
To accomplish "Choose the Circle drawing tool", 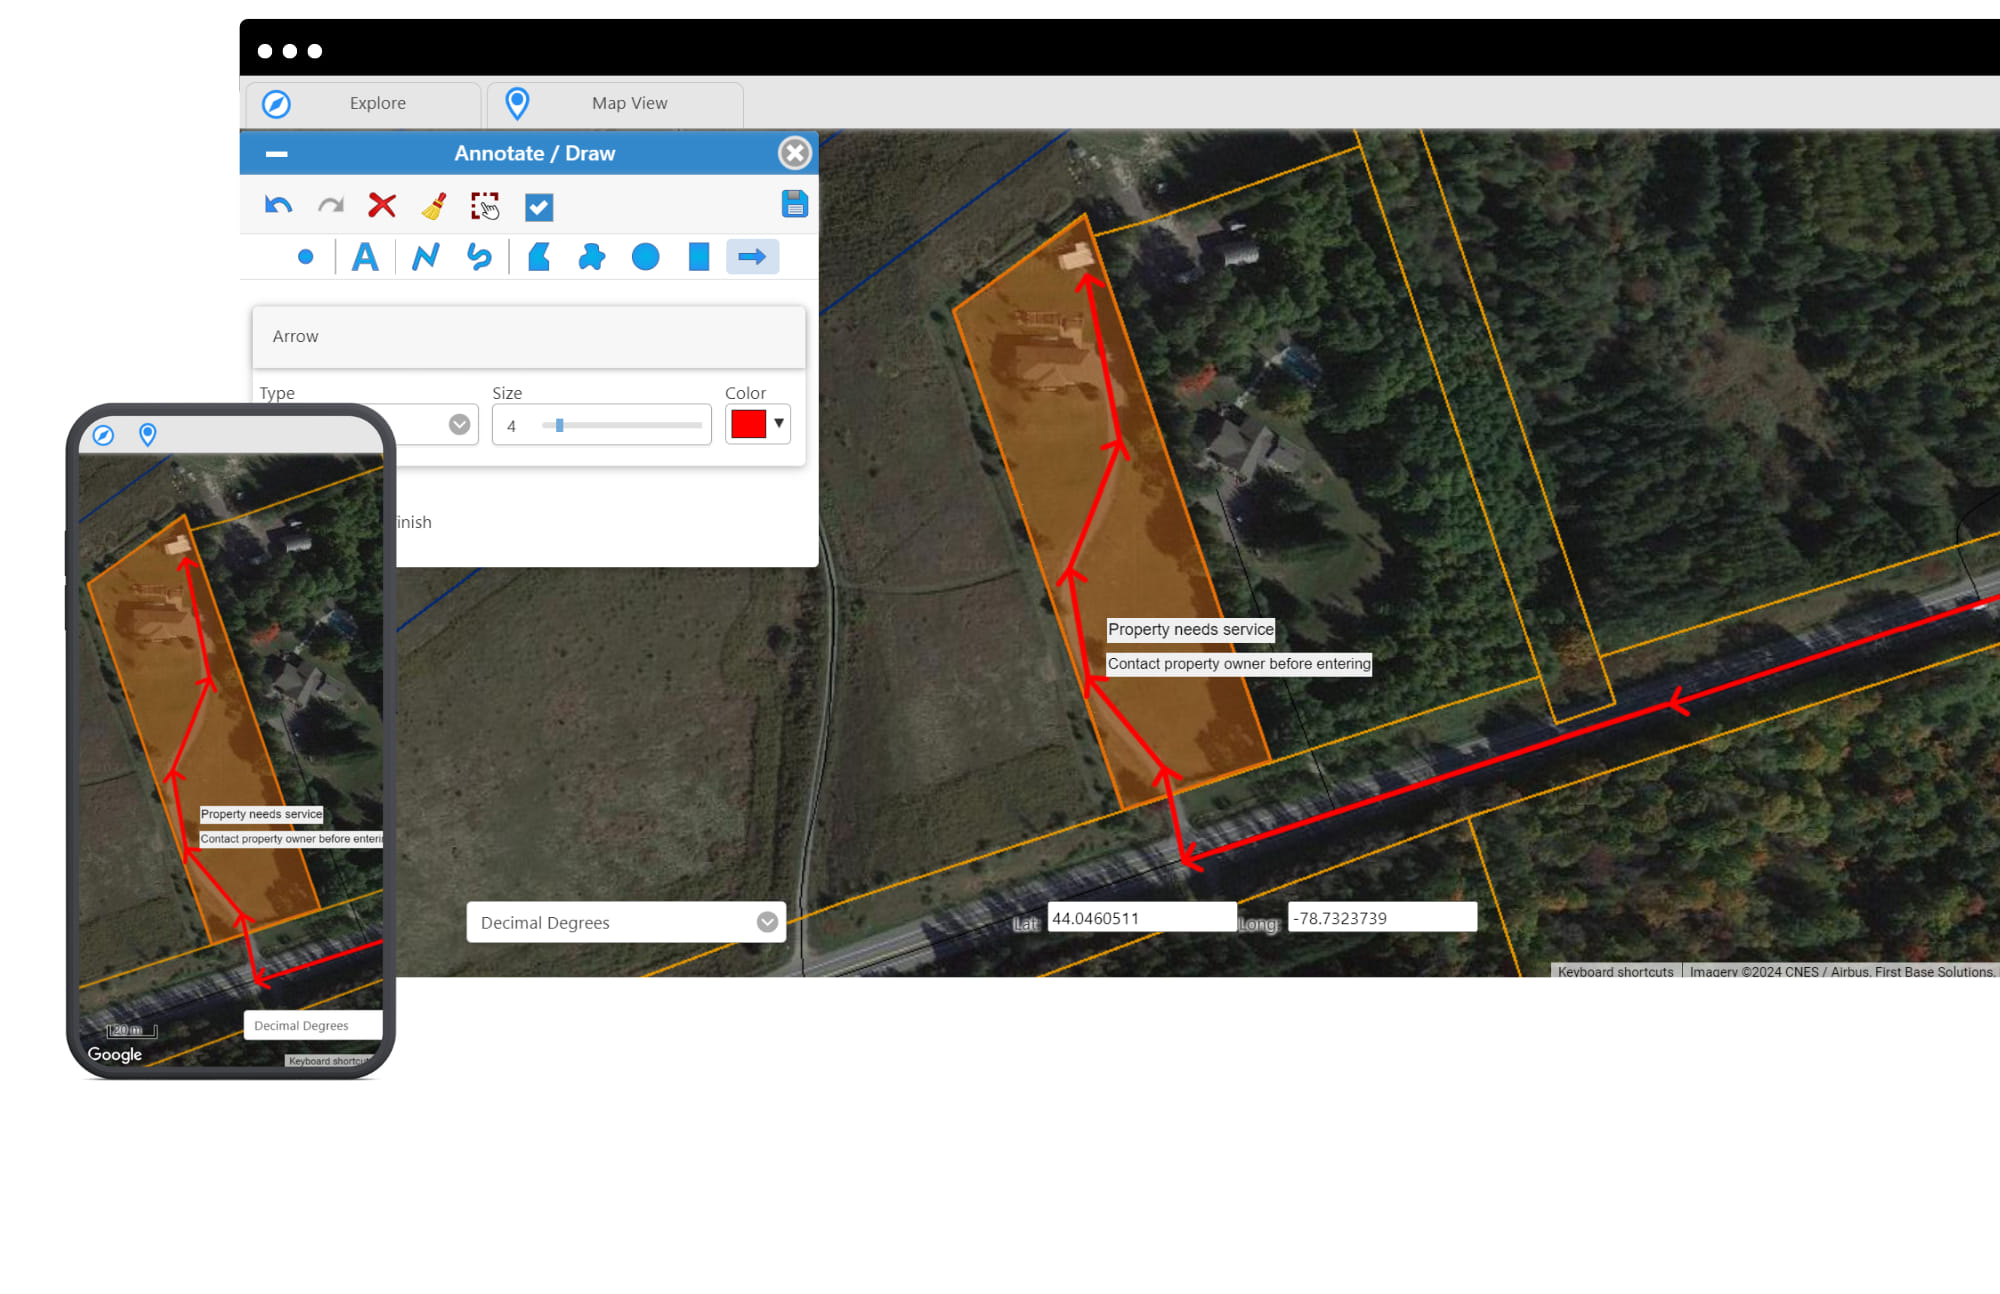I will pyautogui.click(x=646, y=257).
